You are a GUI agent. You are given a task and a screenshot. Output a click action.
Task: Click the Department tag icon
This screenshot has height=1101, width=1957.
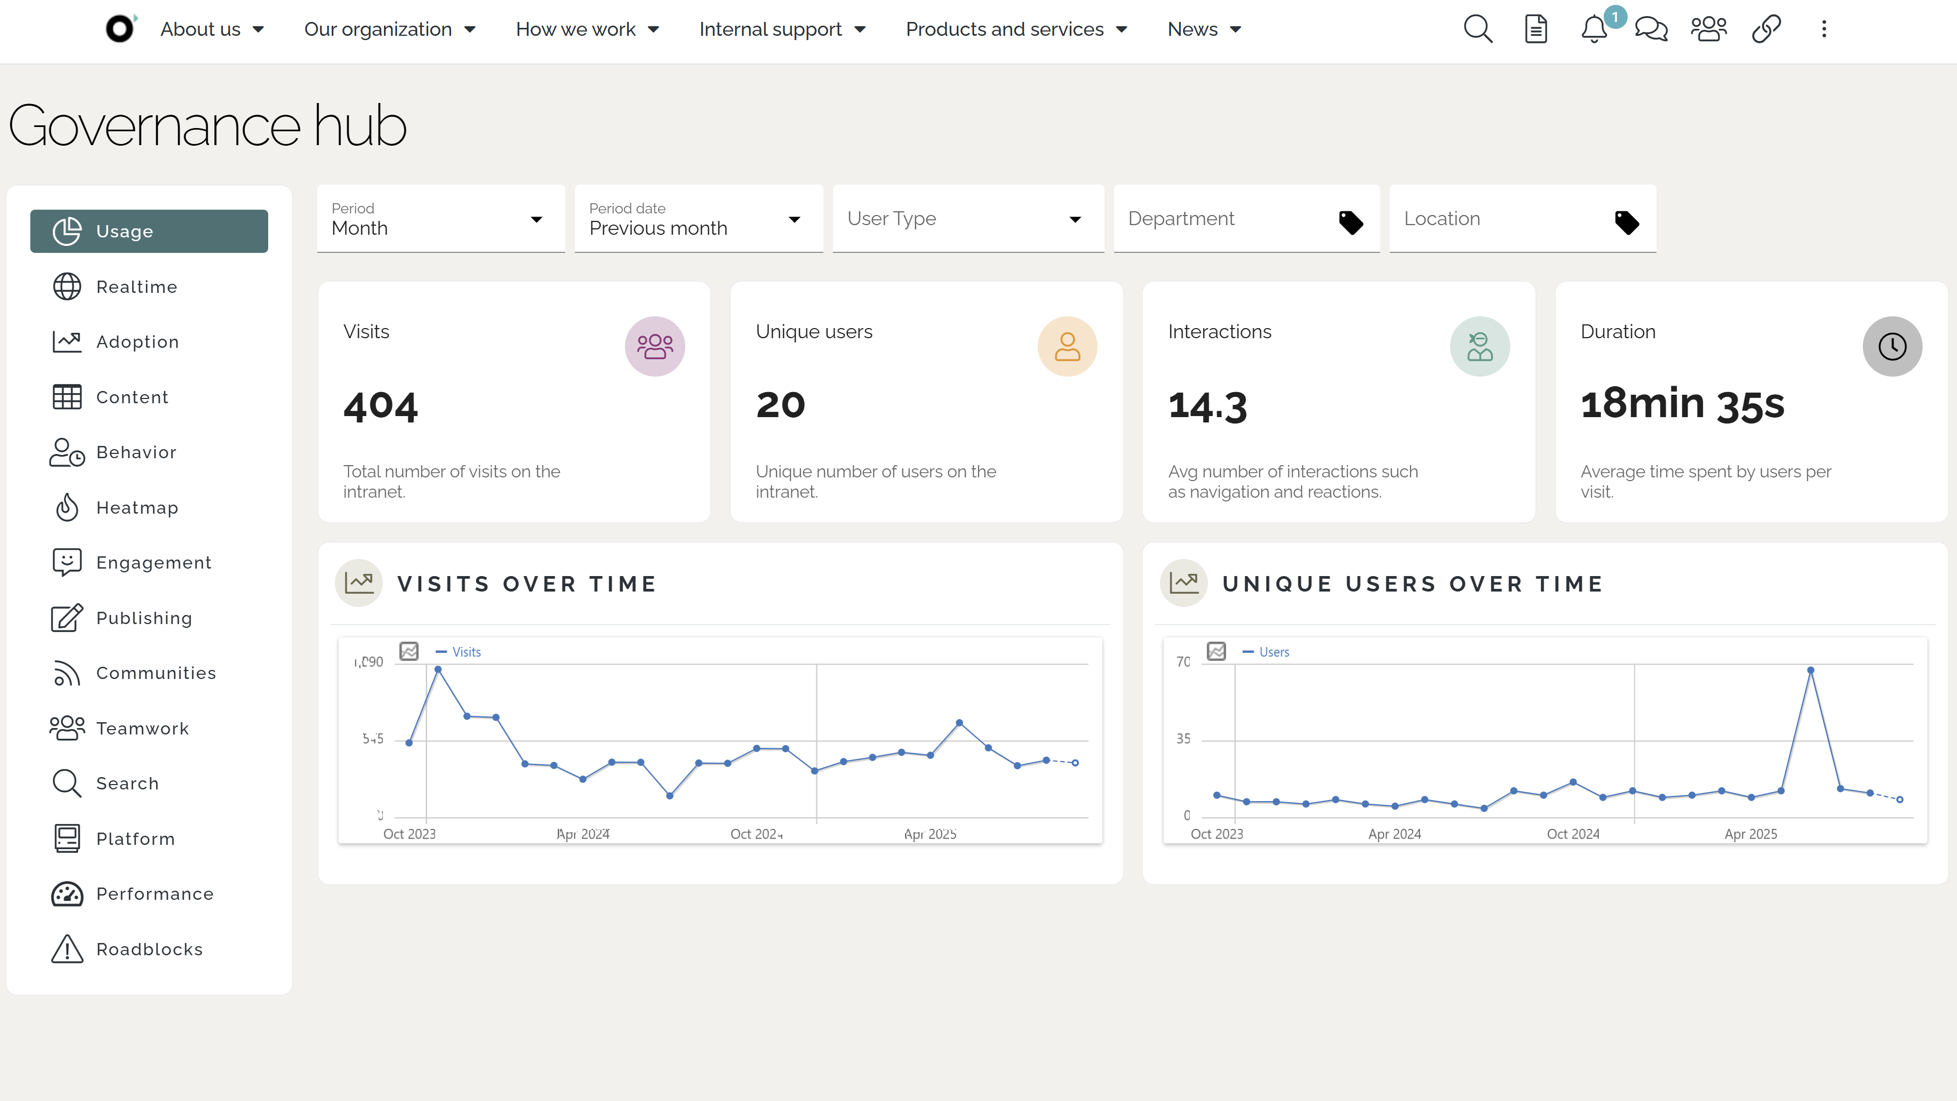pos(1351,222)
